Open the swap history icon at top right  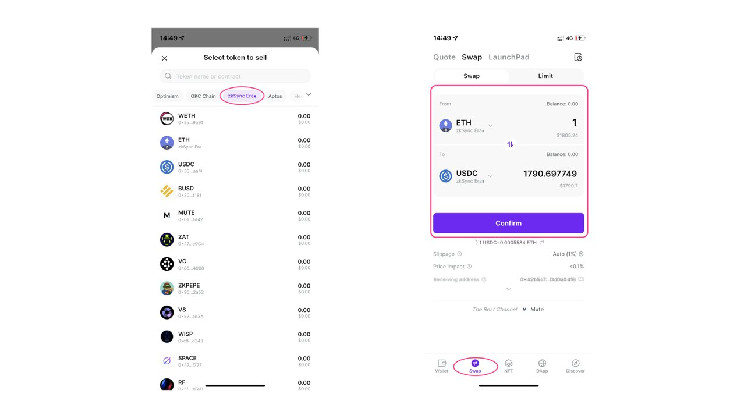[x=578, y=57]
